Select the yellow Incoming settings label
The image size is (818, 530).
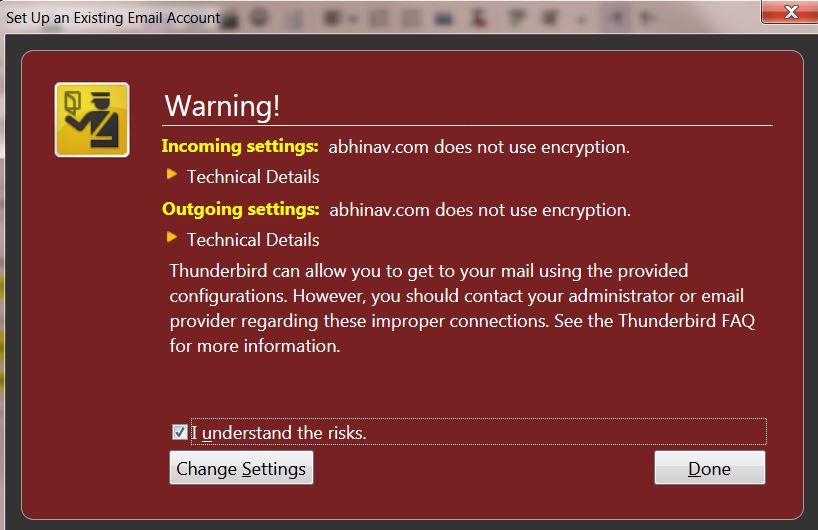[240, 147]
